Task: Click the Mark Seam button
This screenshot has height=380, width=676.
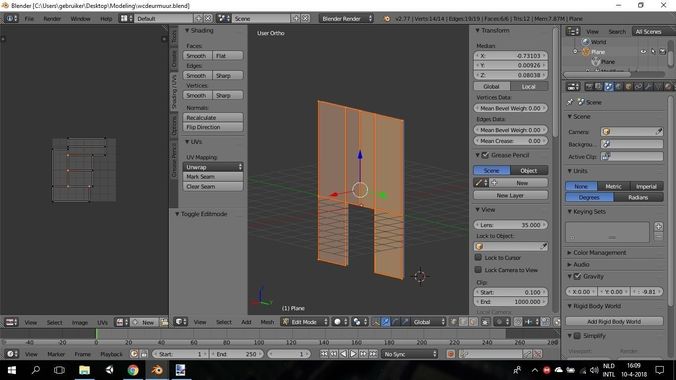Action: [x=213, y=177]
